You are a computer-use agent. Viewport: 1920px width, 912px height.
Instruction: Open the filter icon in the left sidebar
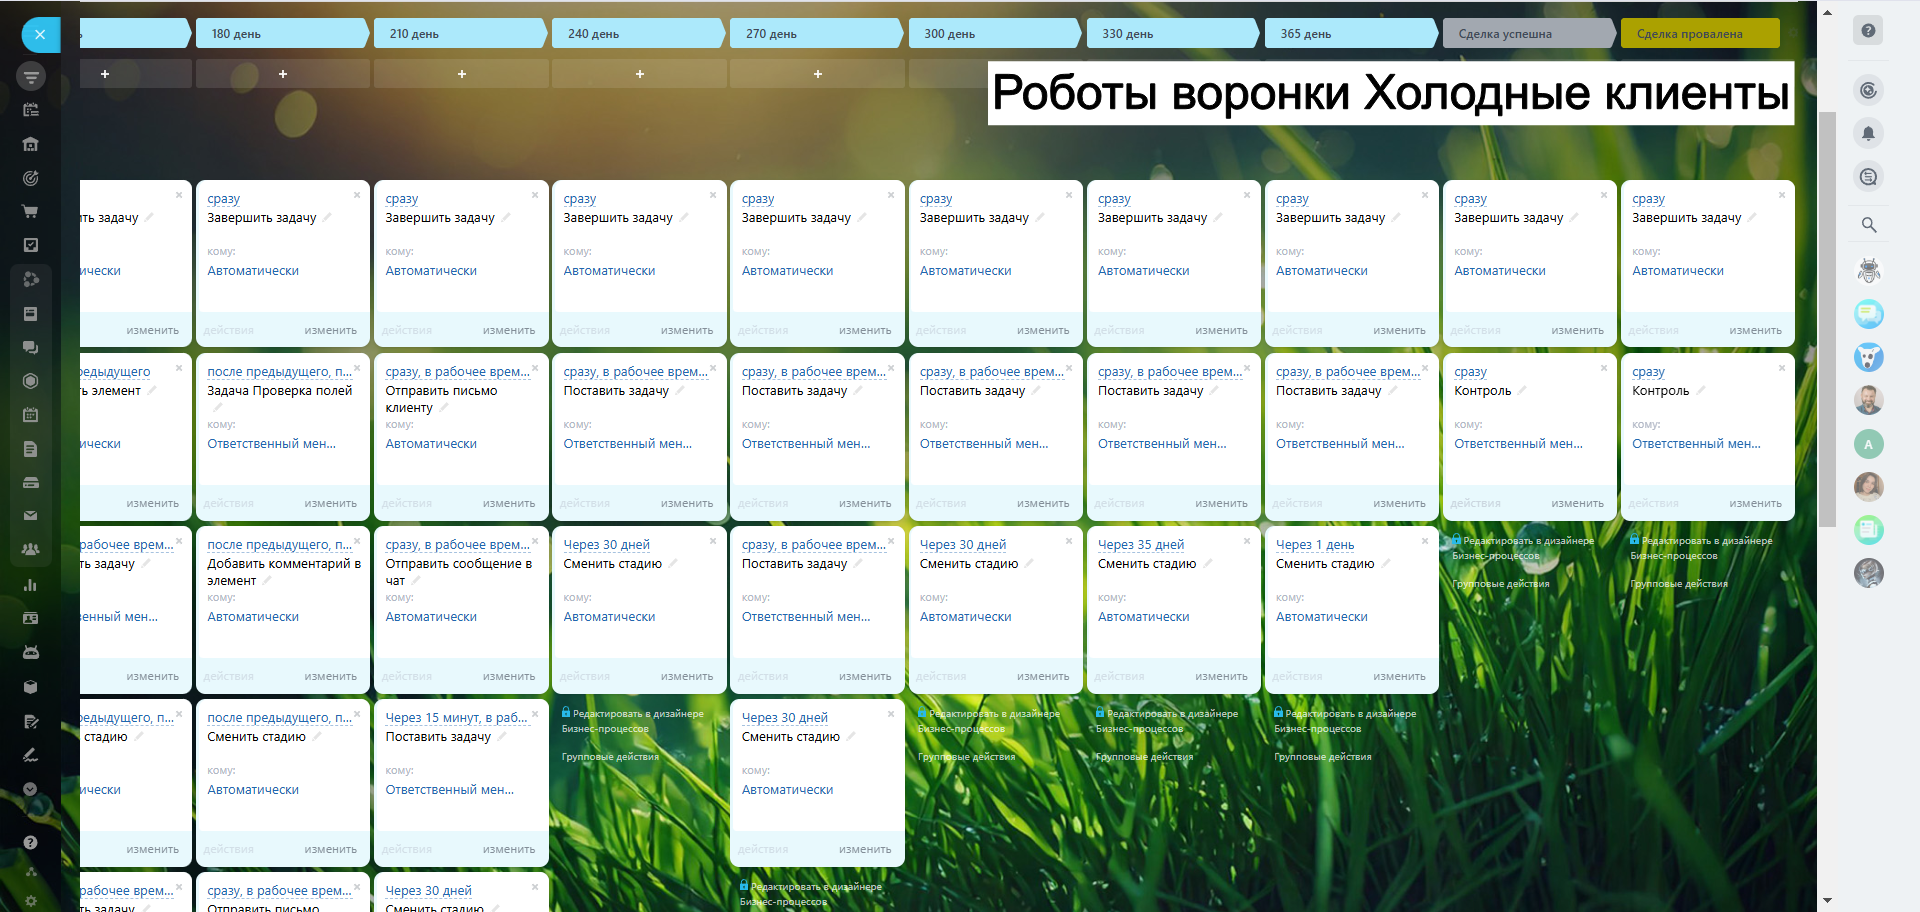pos(31,76)
